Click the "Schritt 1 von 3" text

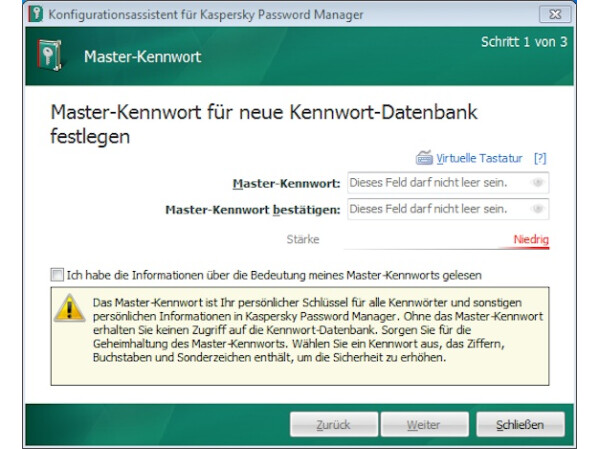[x=524, y=42]
